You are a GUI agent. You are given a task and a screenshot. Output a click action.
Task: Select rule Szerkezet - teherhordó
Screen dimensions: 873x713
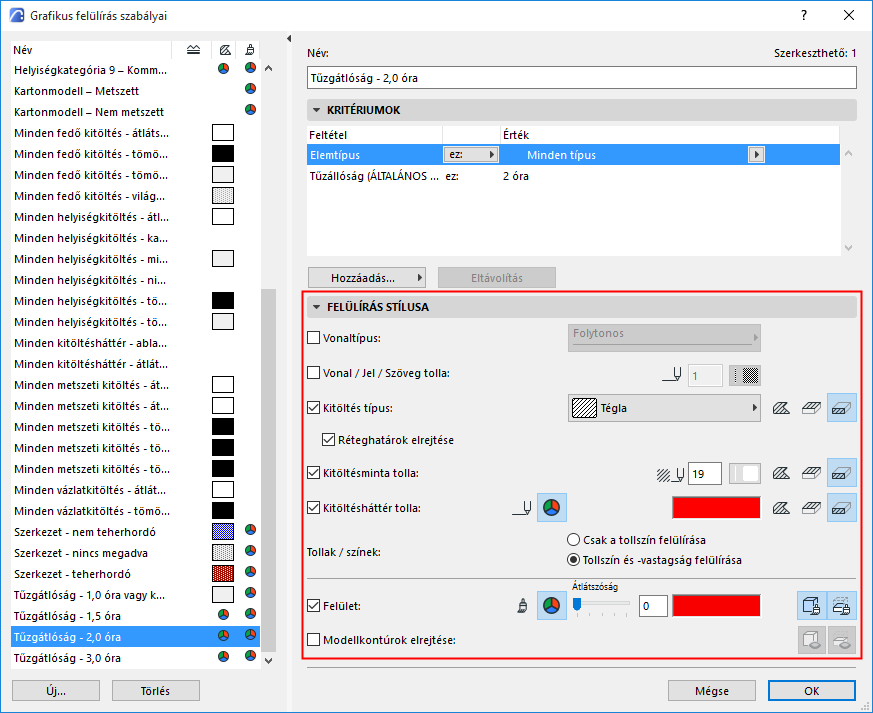pyautogui.click(x=135, y=574)
